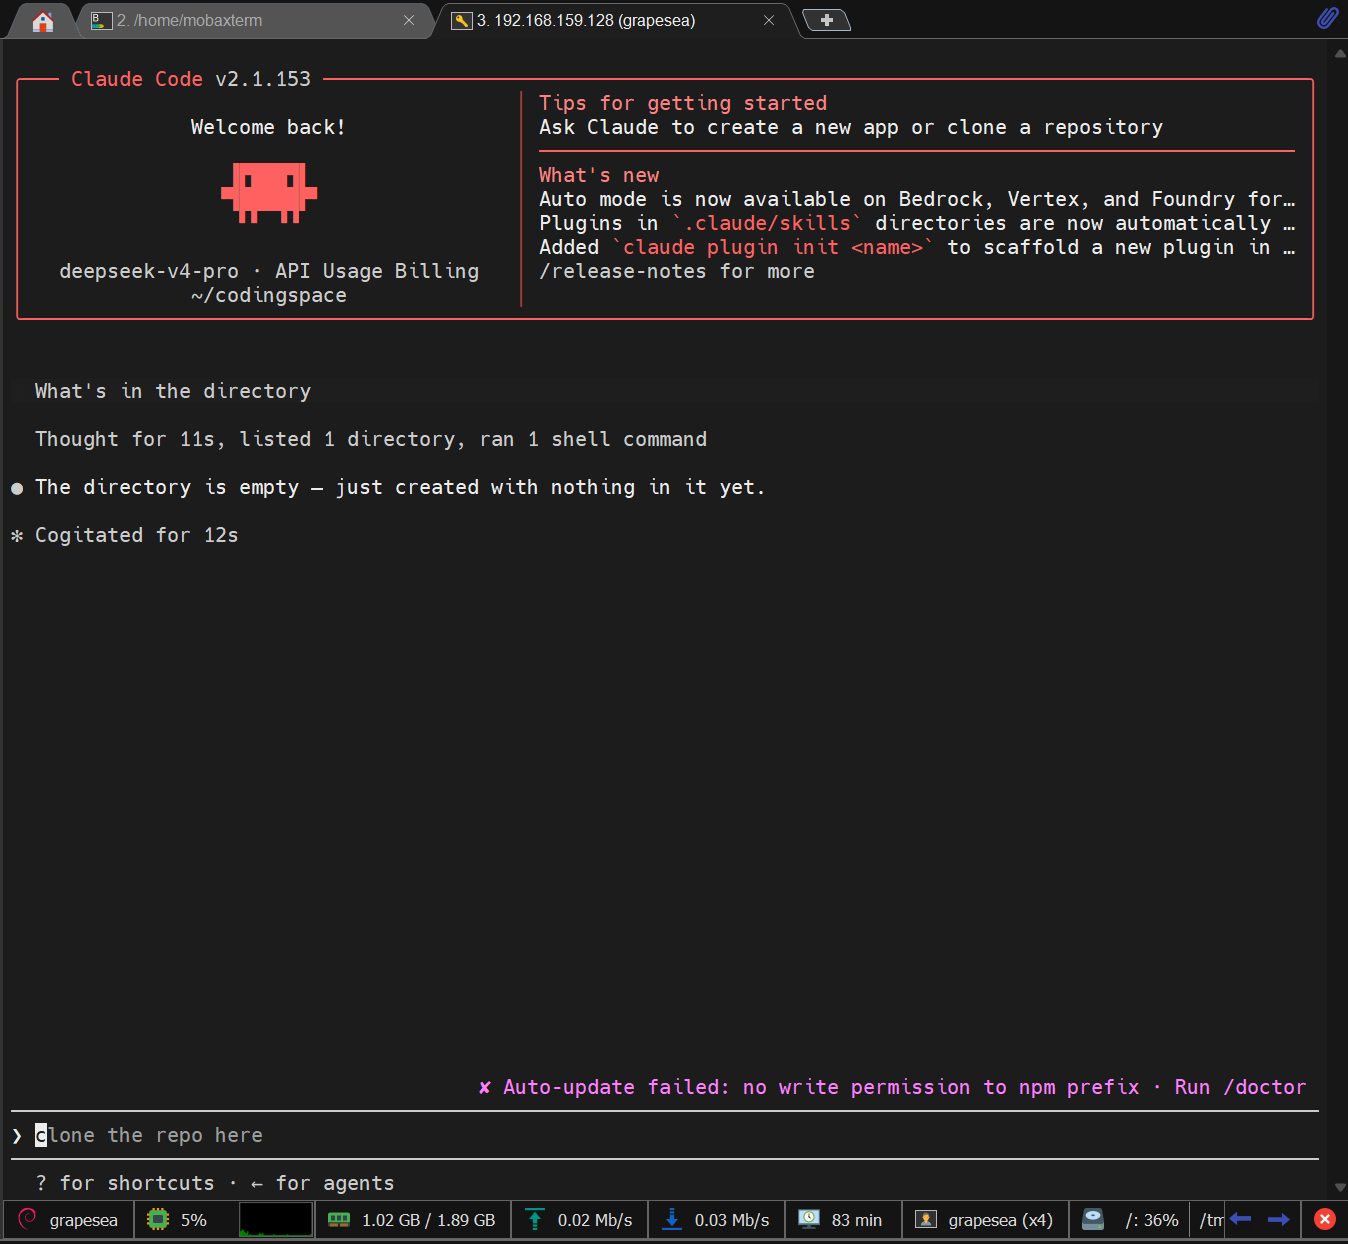Screen dimensions: 1348x1244
Task: Close the 192.168.159.128 (grapesea) session tab
Action: point(769,20)
